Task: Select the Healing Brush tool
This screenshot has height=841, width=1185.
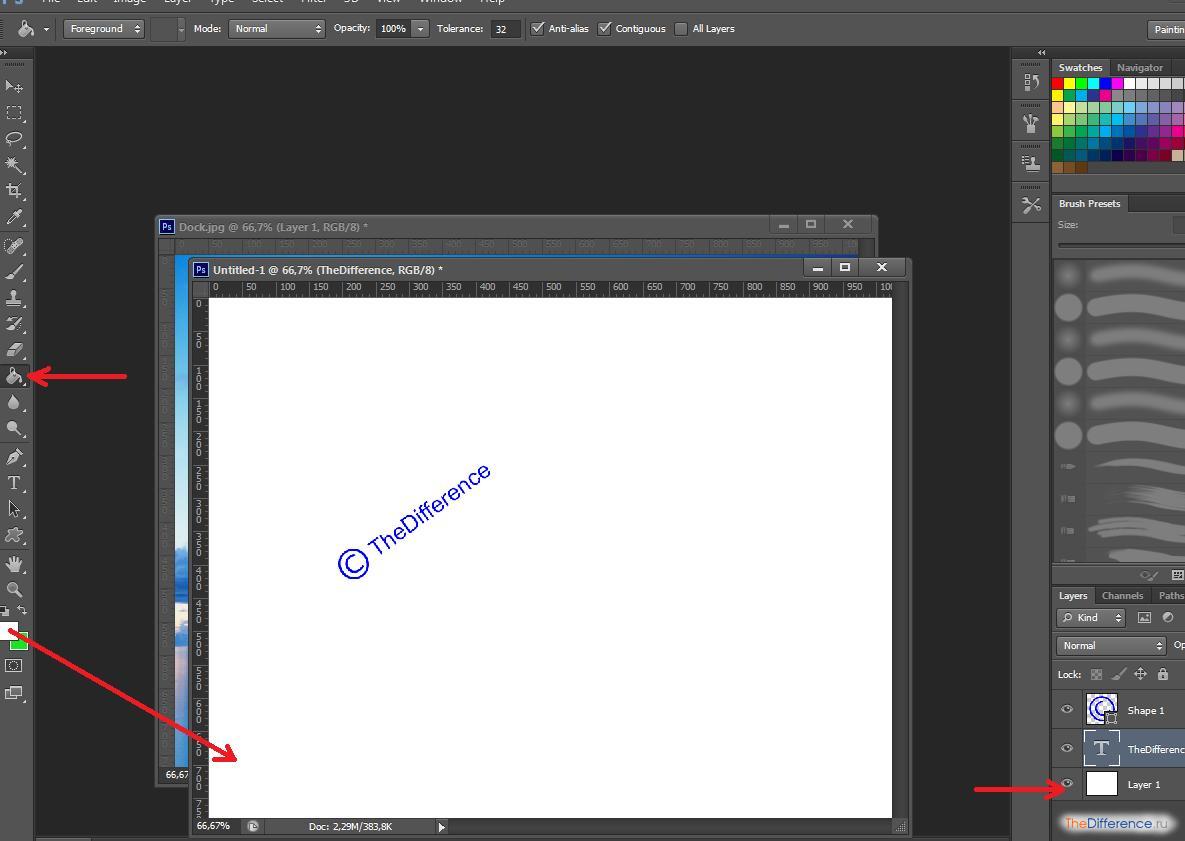Action: click(x=14, y=246)
